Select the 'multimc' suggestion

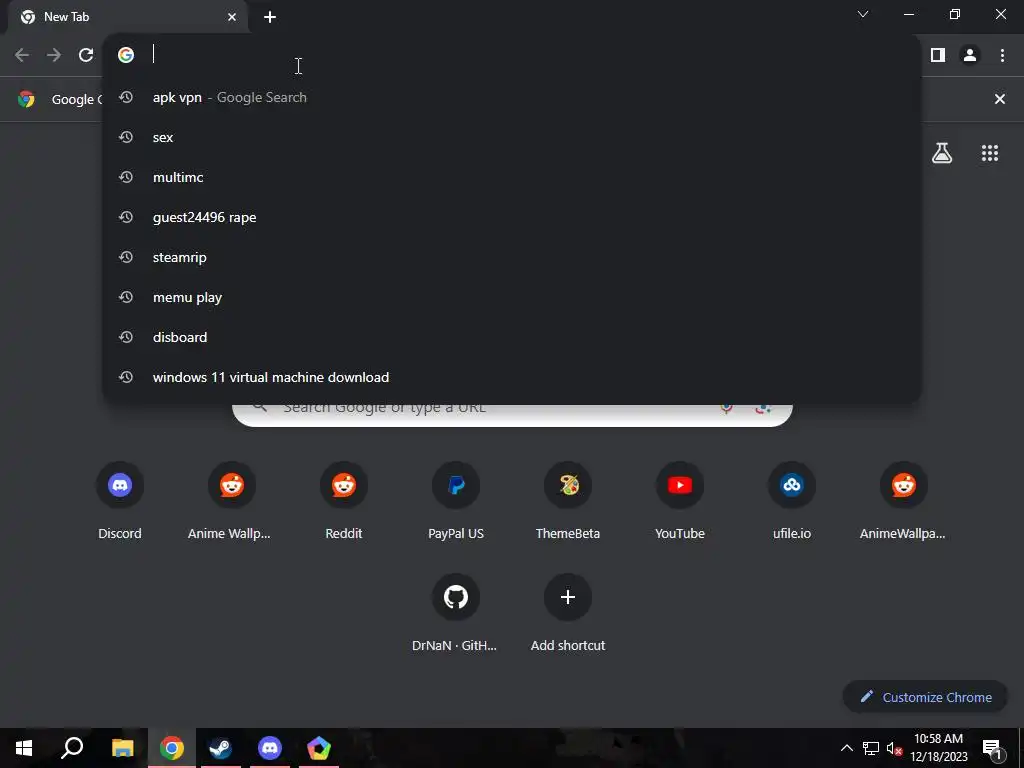pos(511,177)
